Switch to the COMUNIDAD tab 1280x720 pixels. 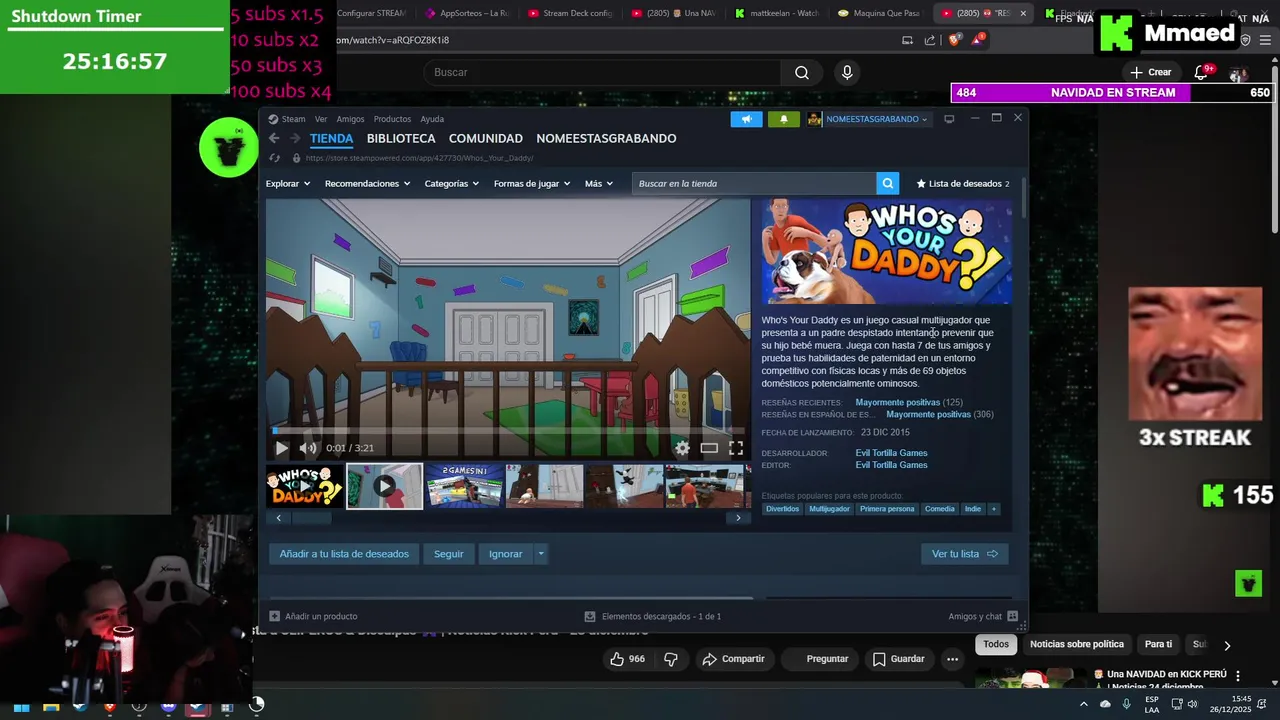(x=485, y=139)
